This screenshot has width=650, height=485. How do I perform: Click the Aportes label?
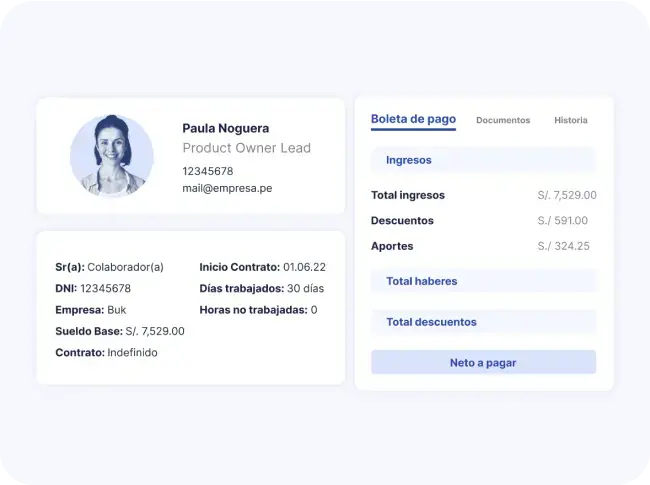pyautogui.click(x=392, y=246)
